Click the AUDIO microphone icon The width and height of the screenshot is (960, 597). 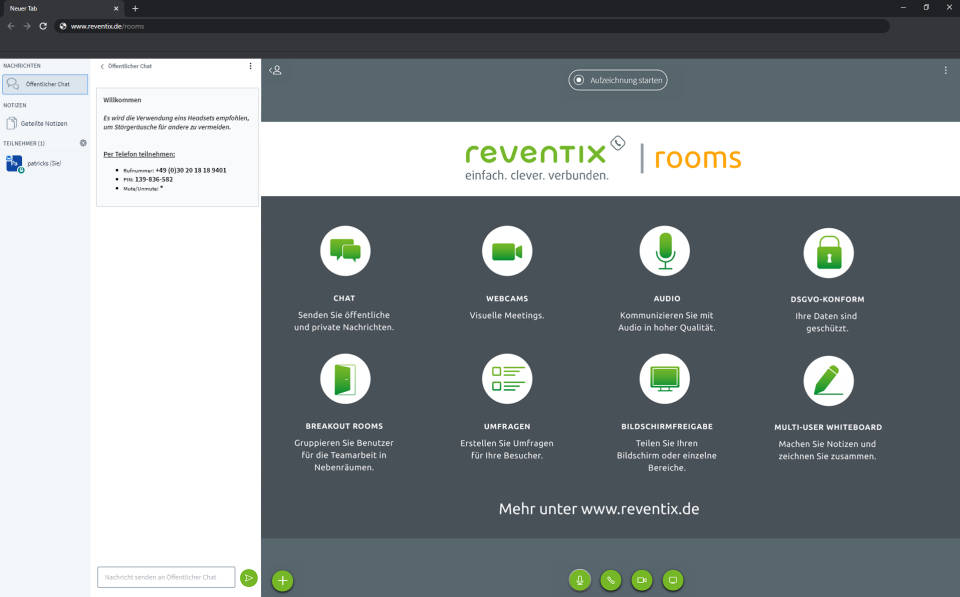tap(665, 251)
